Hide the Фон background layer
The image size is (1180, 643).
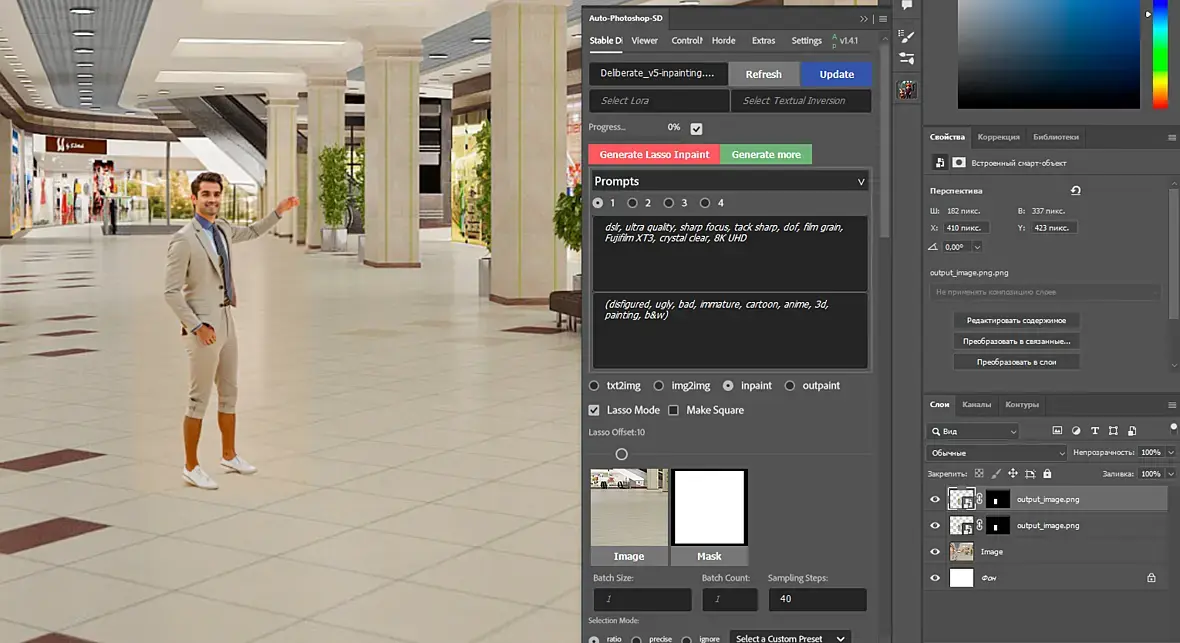pyautogui.click(x=935, y=578)
